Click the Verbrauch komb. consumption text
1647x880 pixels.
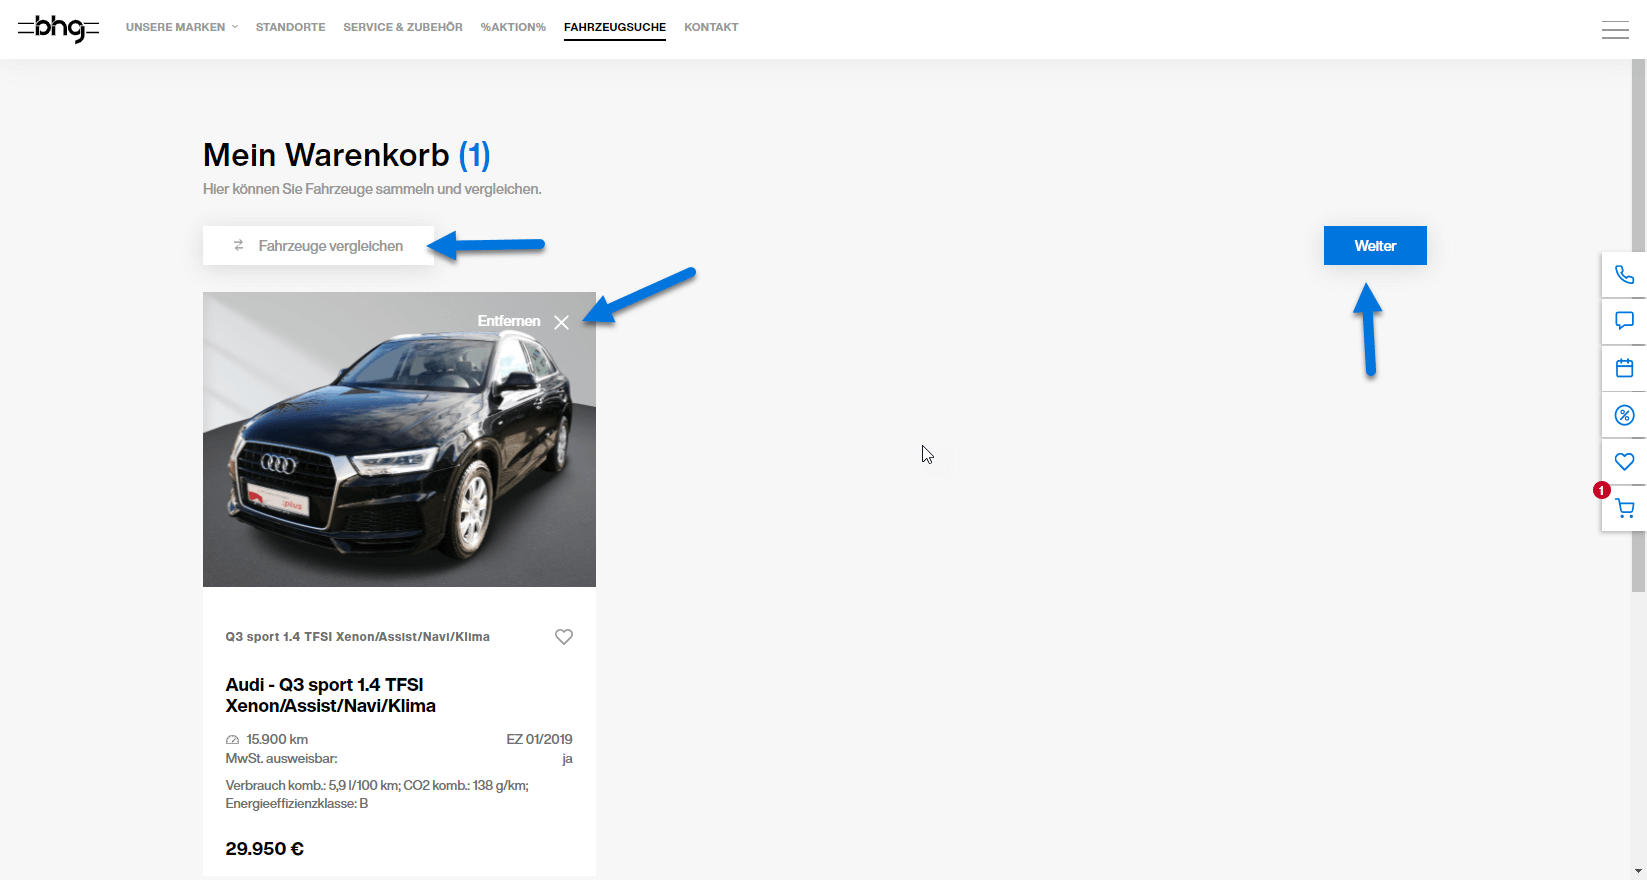click(377, 794)
